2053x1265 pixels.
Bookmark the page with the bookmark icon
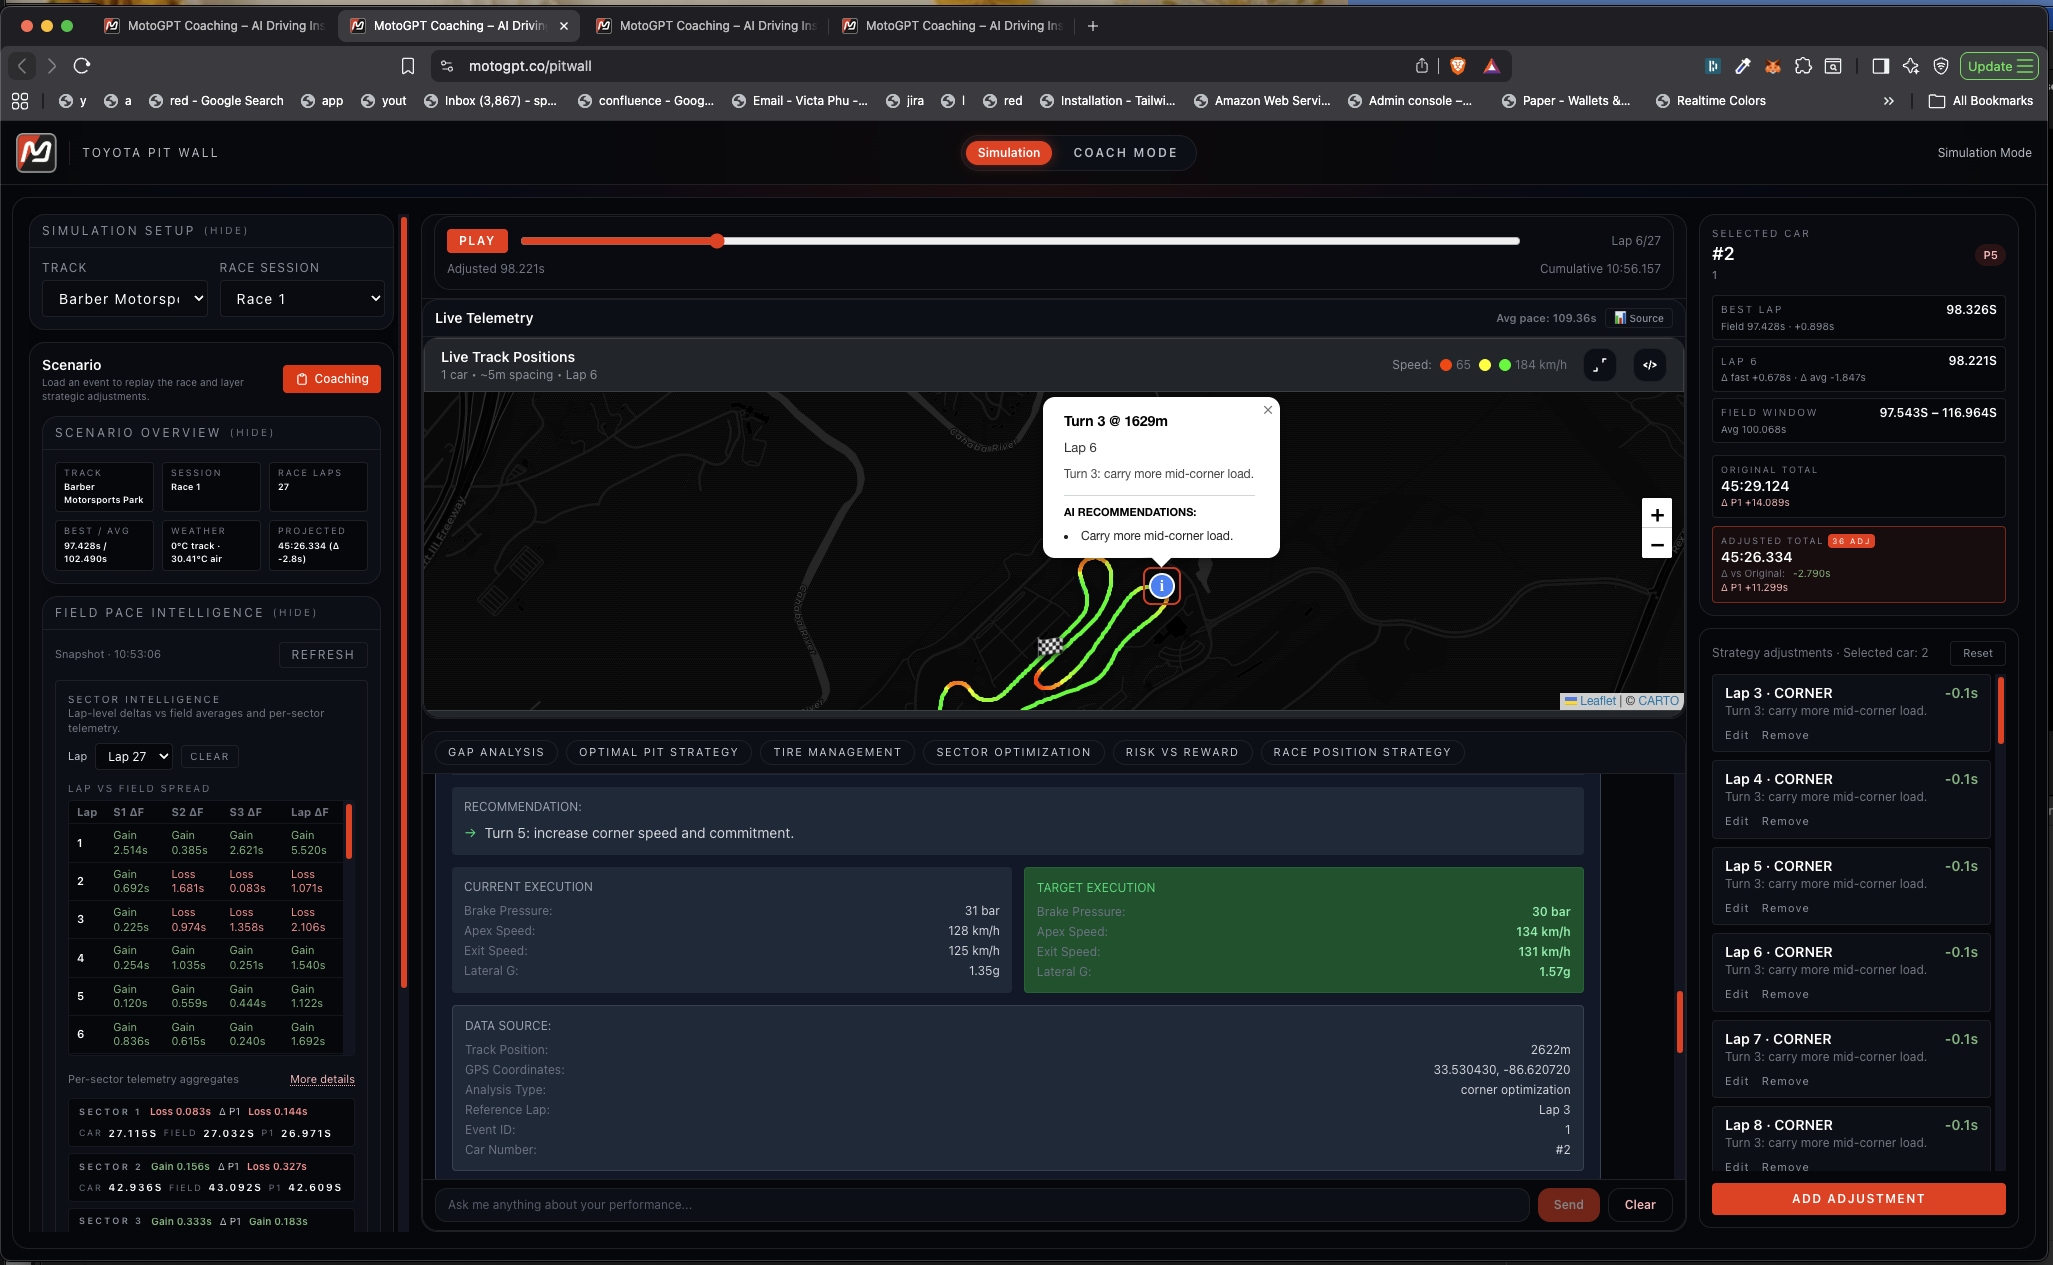(x=408, y=66)
